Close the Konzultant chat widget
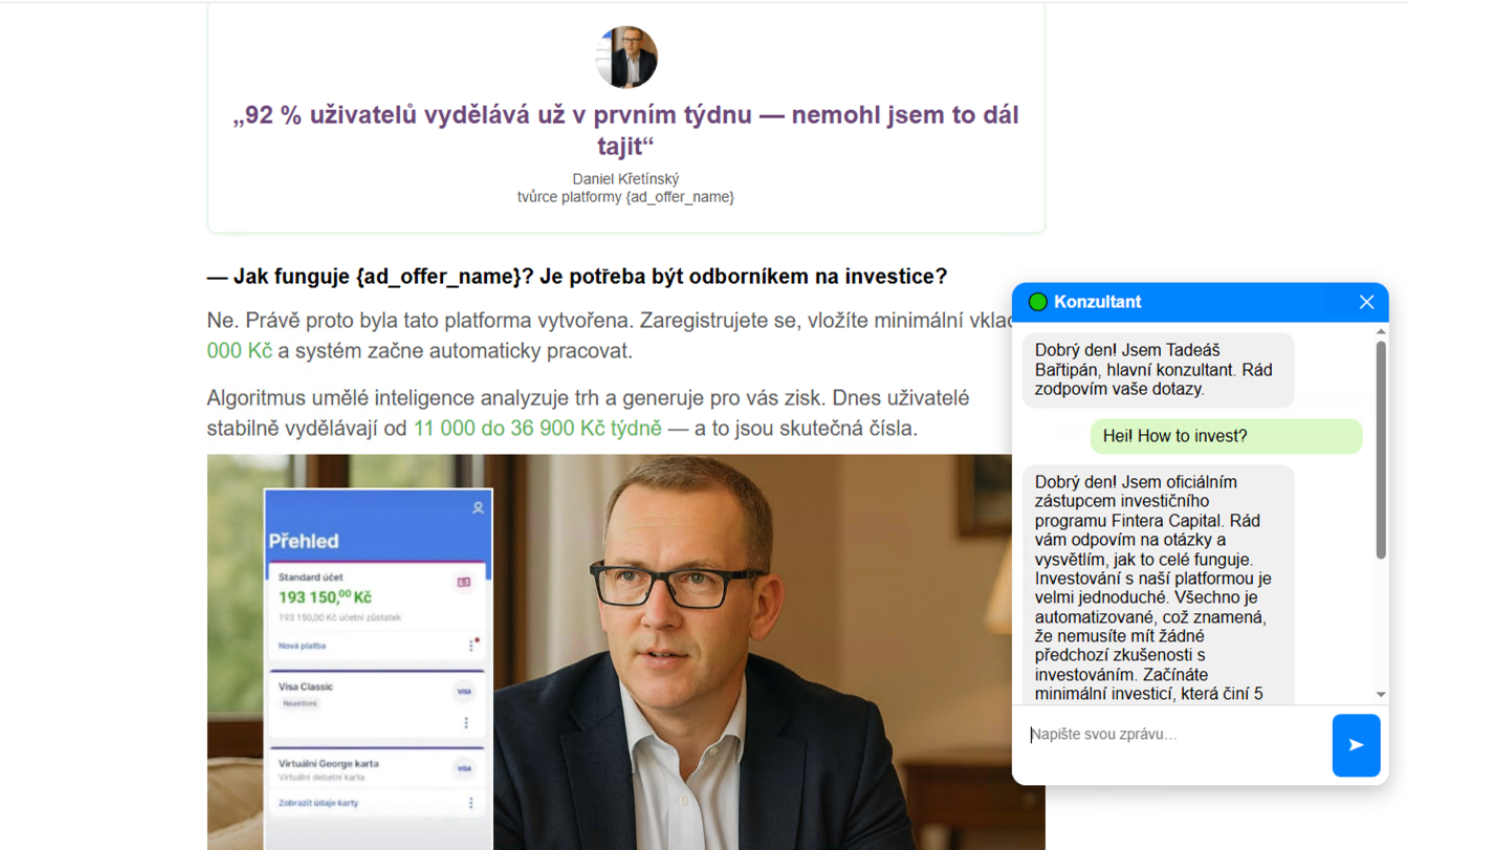The width and height of the screenshot is (1500, 850). click(x=1366, y=302)
